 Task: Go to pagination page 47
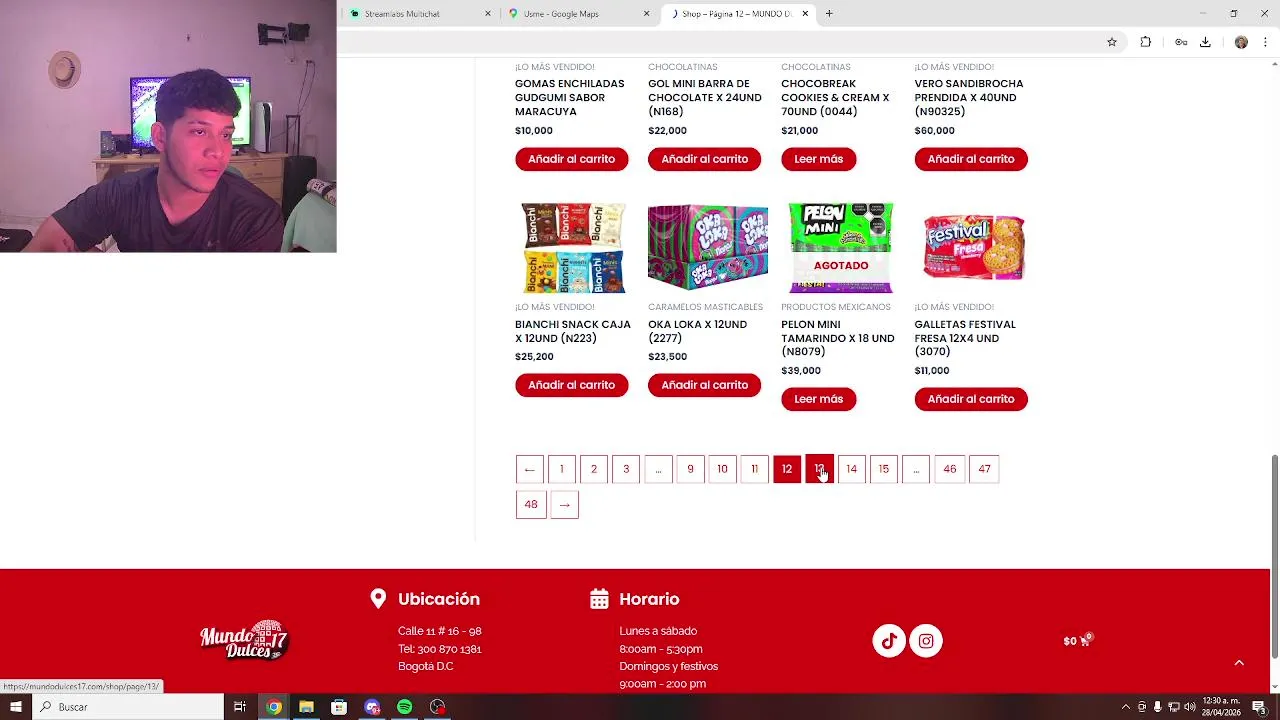pyautogui.click(x=984, y=469)
